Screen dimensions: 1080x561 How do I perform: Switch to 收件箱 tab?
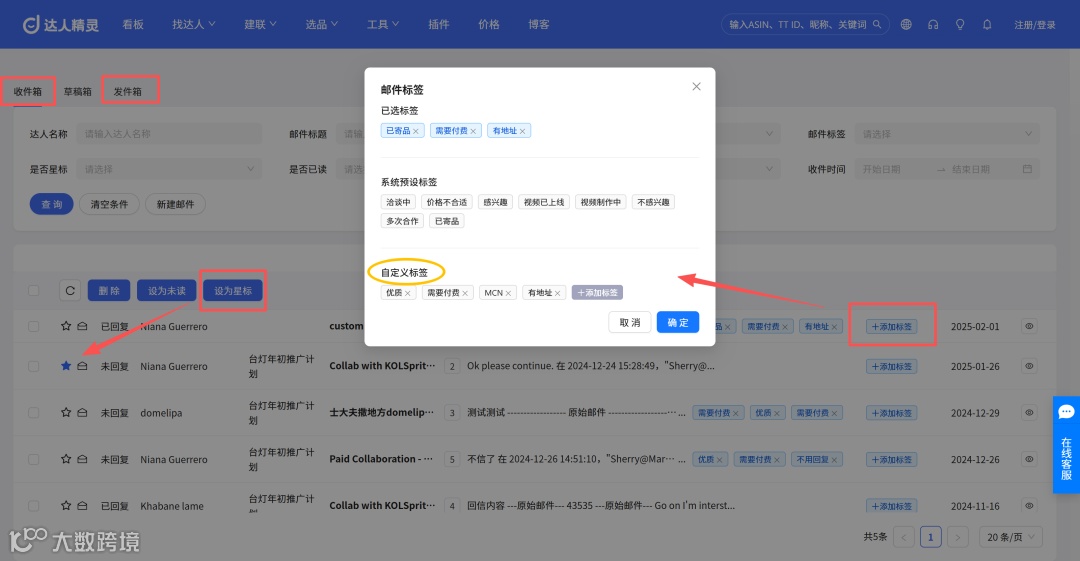click(x=28, y=91)
